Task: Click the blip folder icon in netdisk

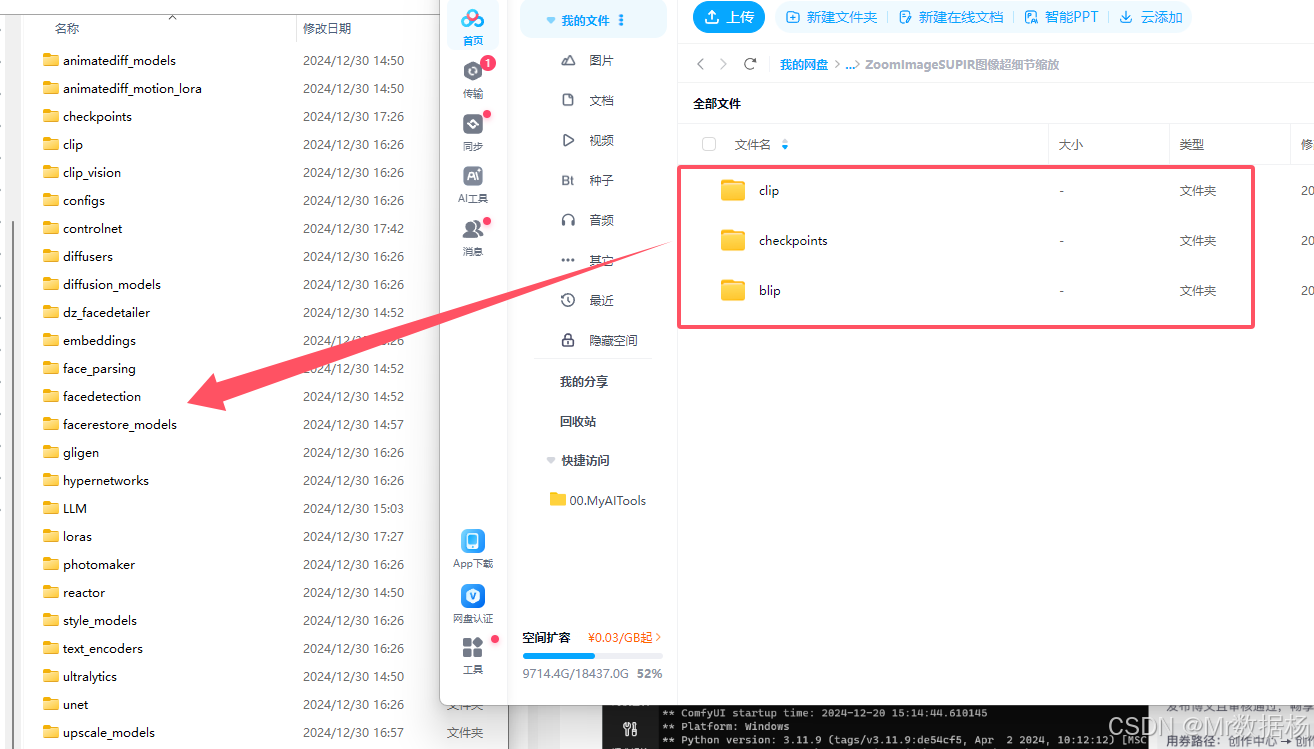Action: coord(733,290)
